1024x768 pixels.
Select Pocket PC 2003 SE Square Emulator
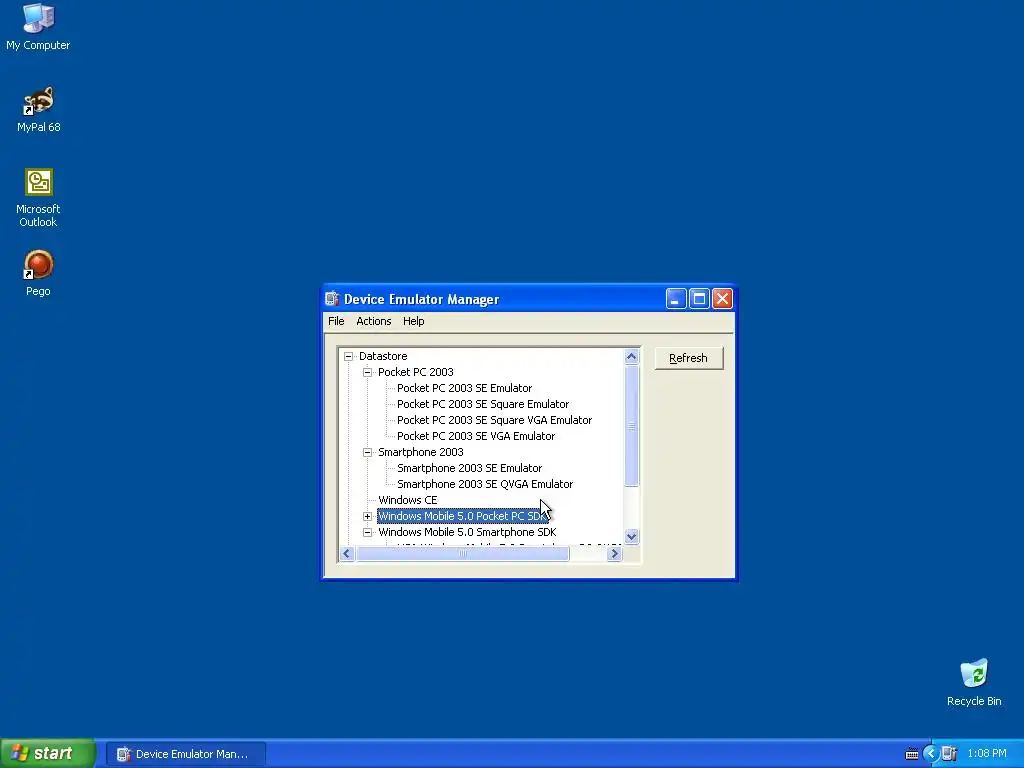click(483, 404)
